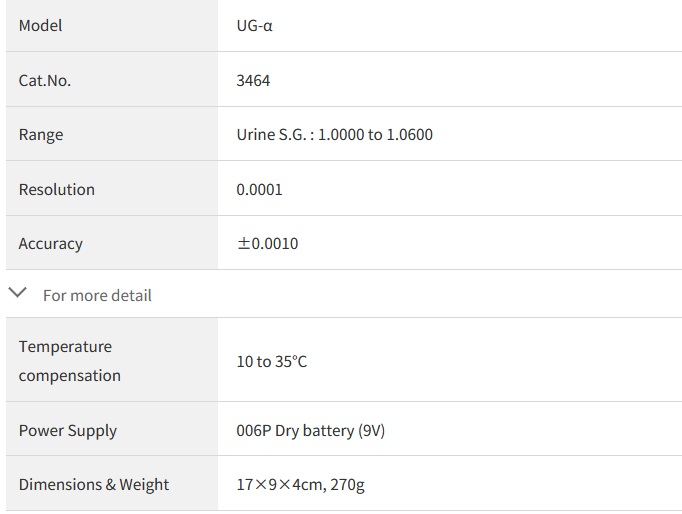Click the 10 to 35°C value
The height and width of the screenshot is (514, 682).
click(x=271, y=361)
